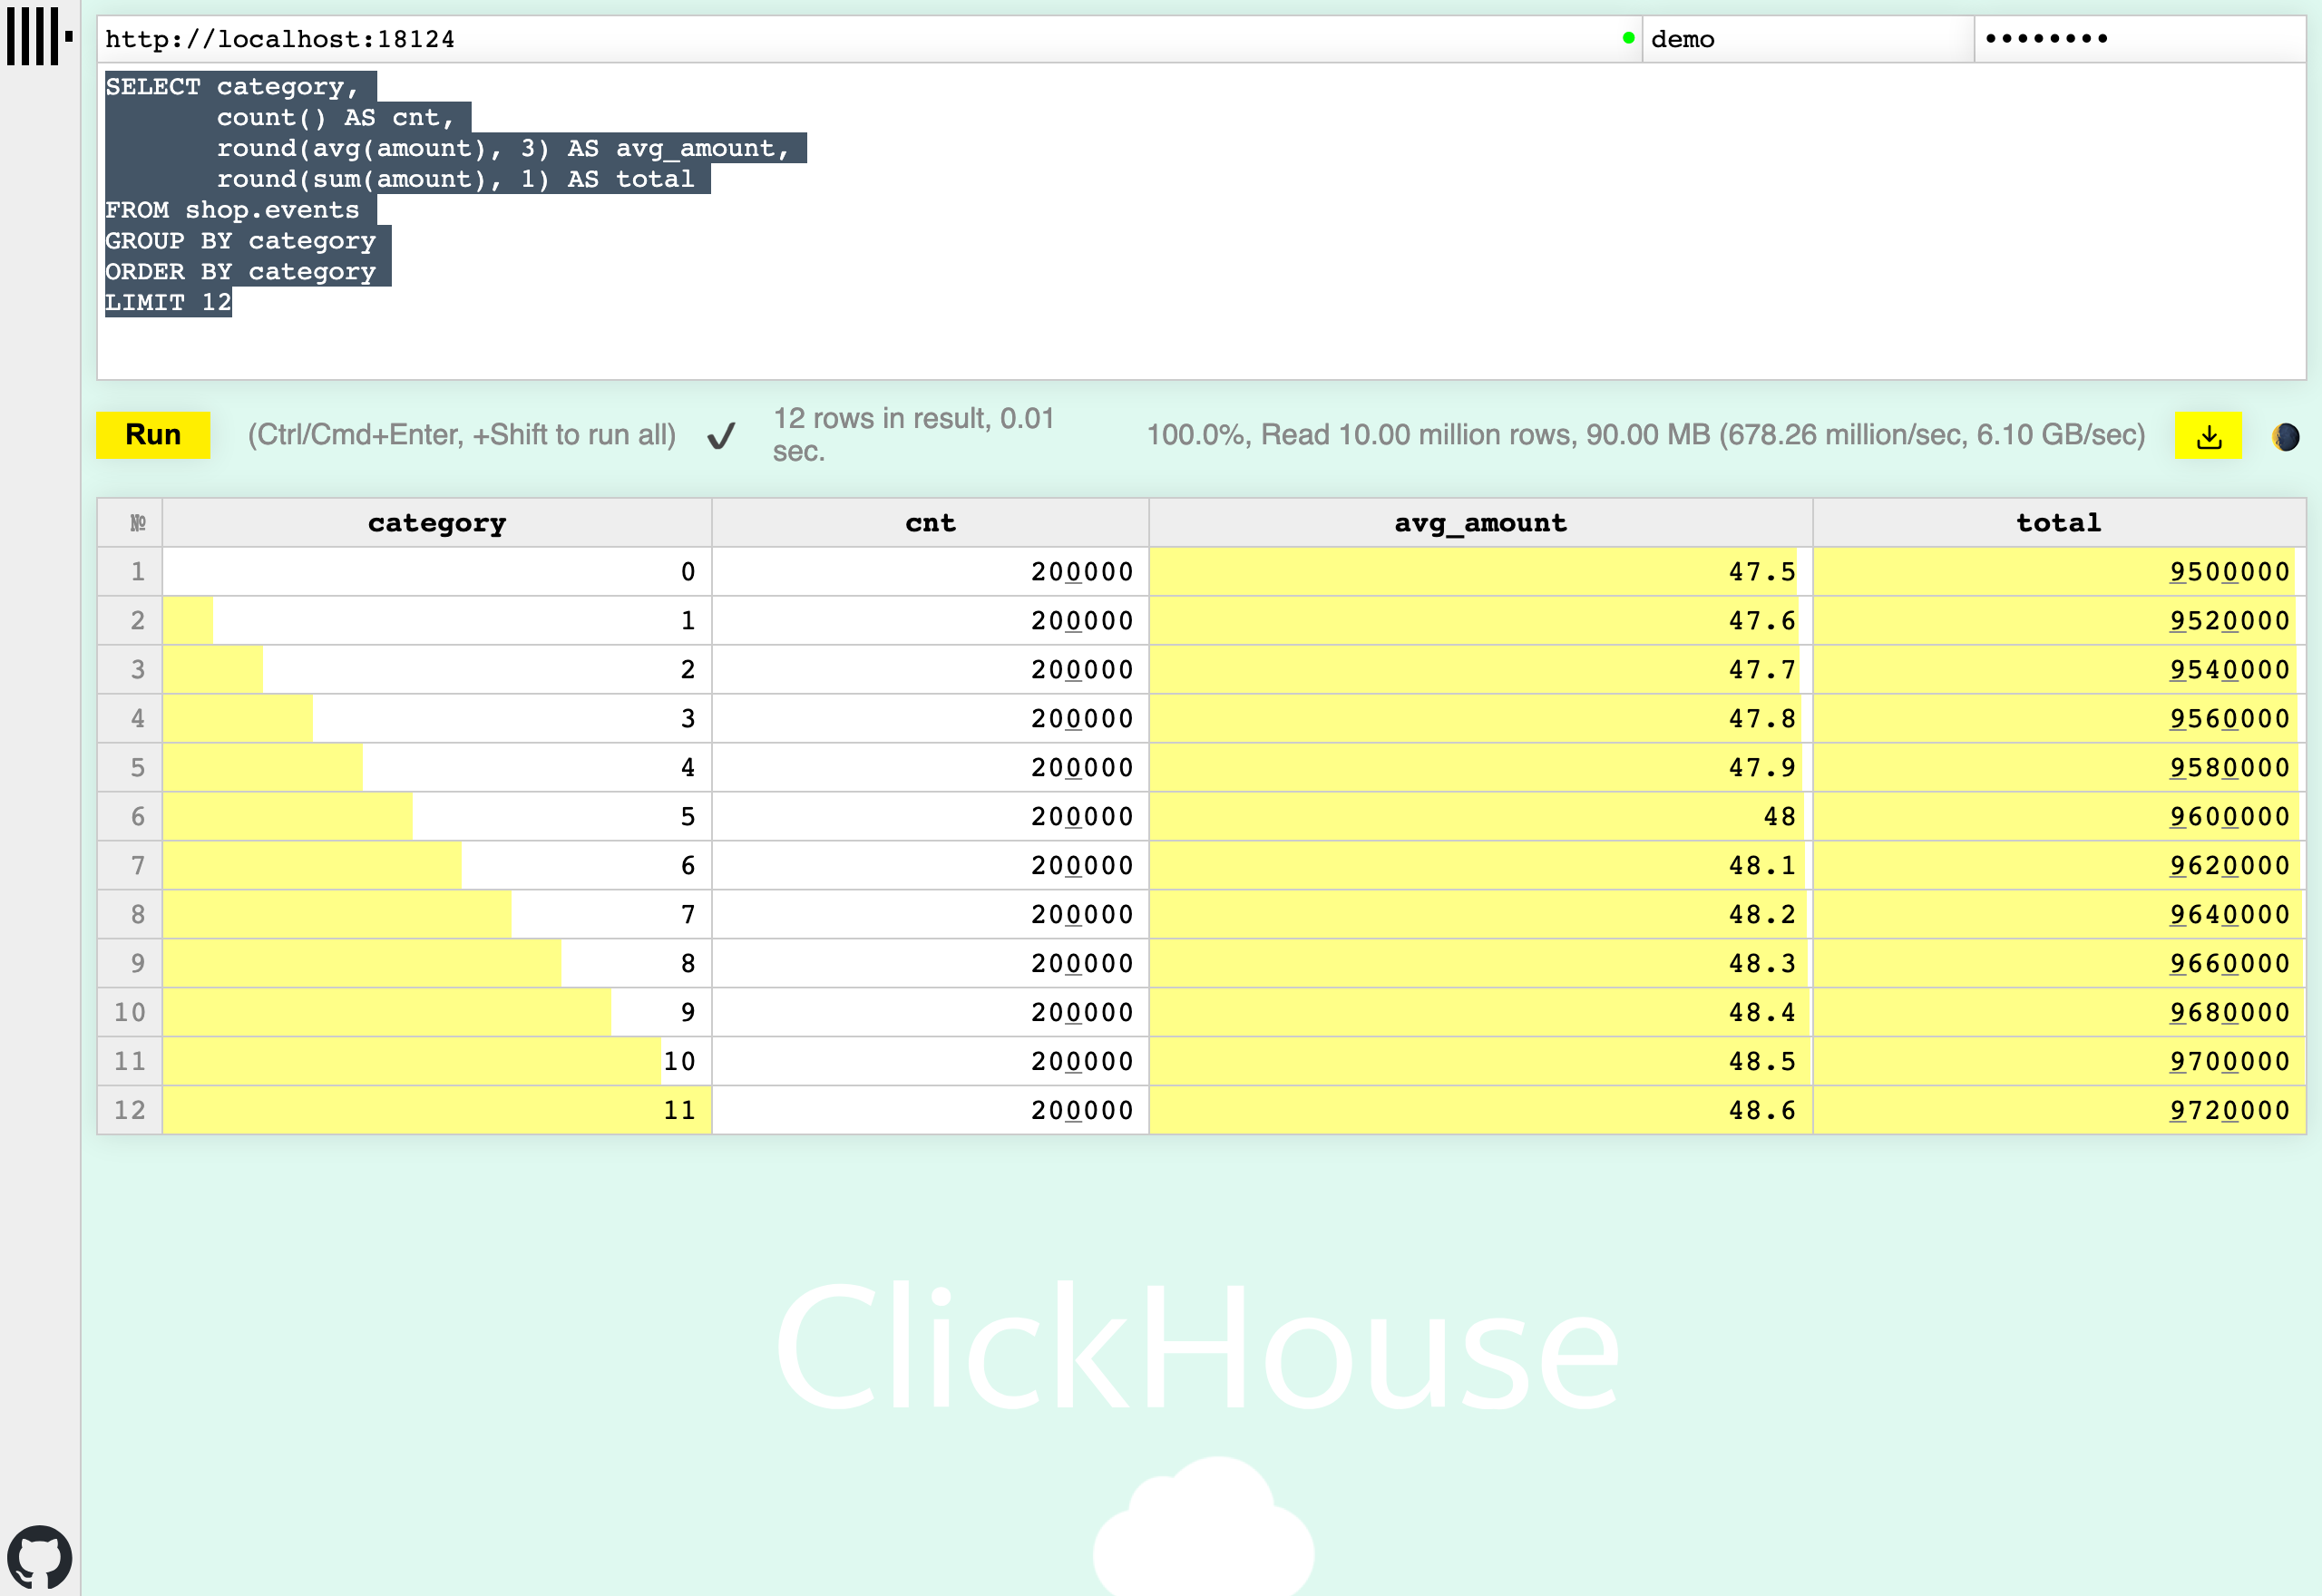
Task: Select the avg_amount cell 48.6
Action: coord(1481,1111)
